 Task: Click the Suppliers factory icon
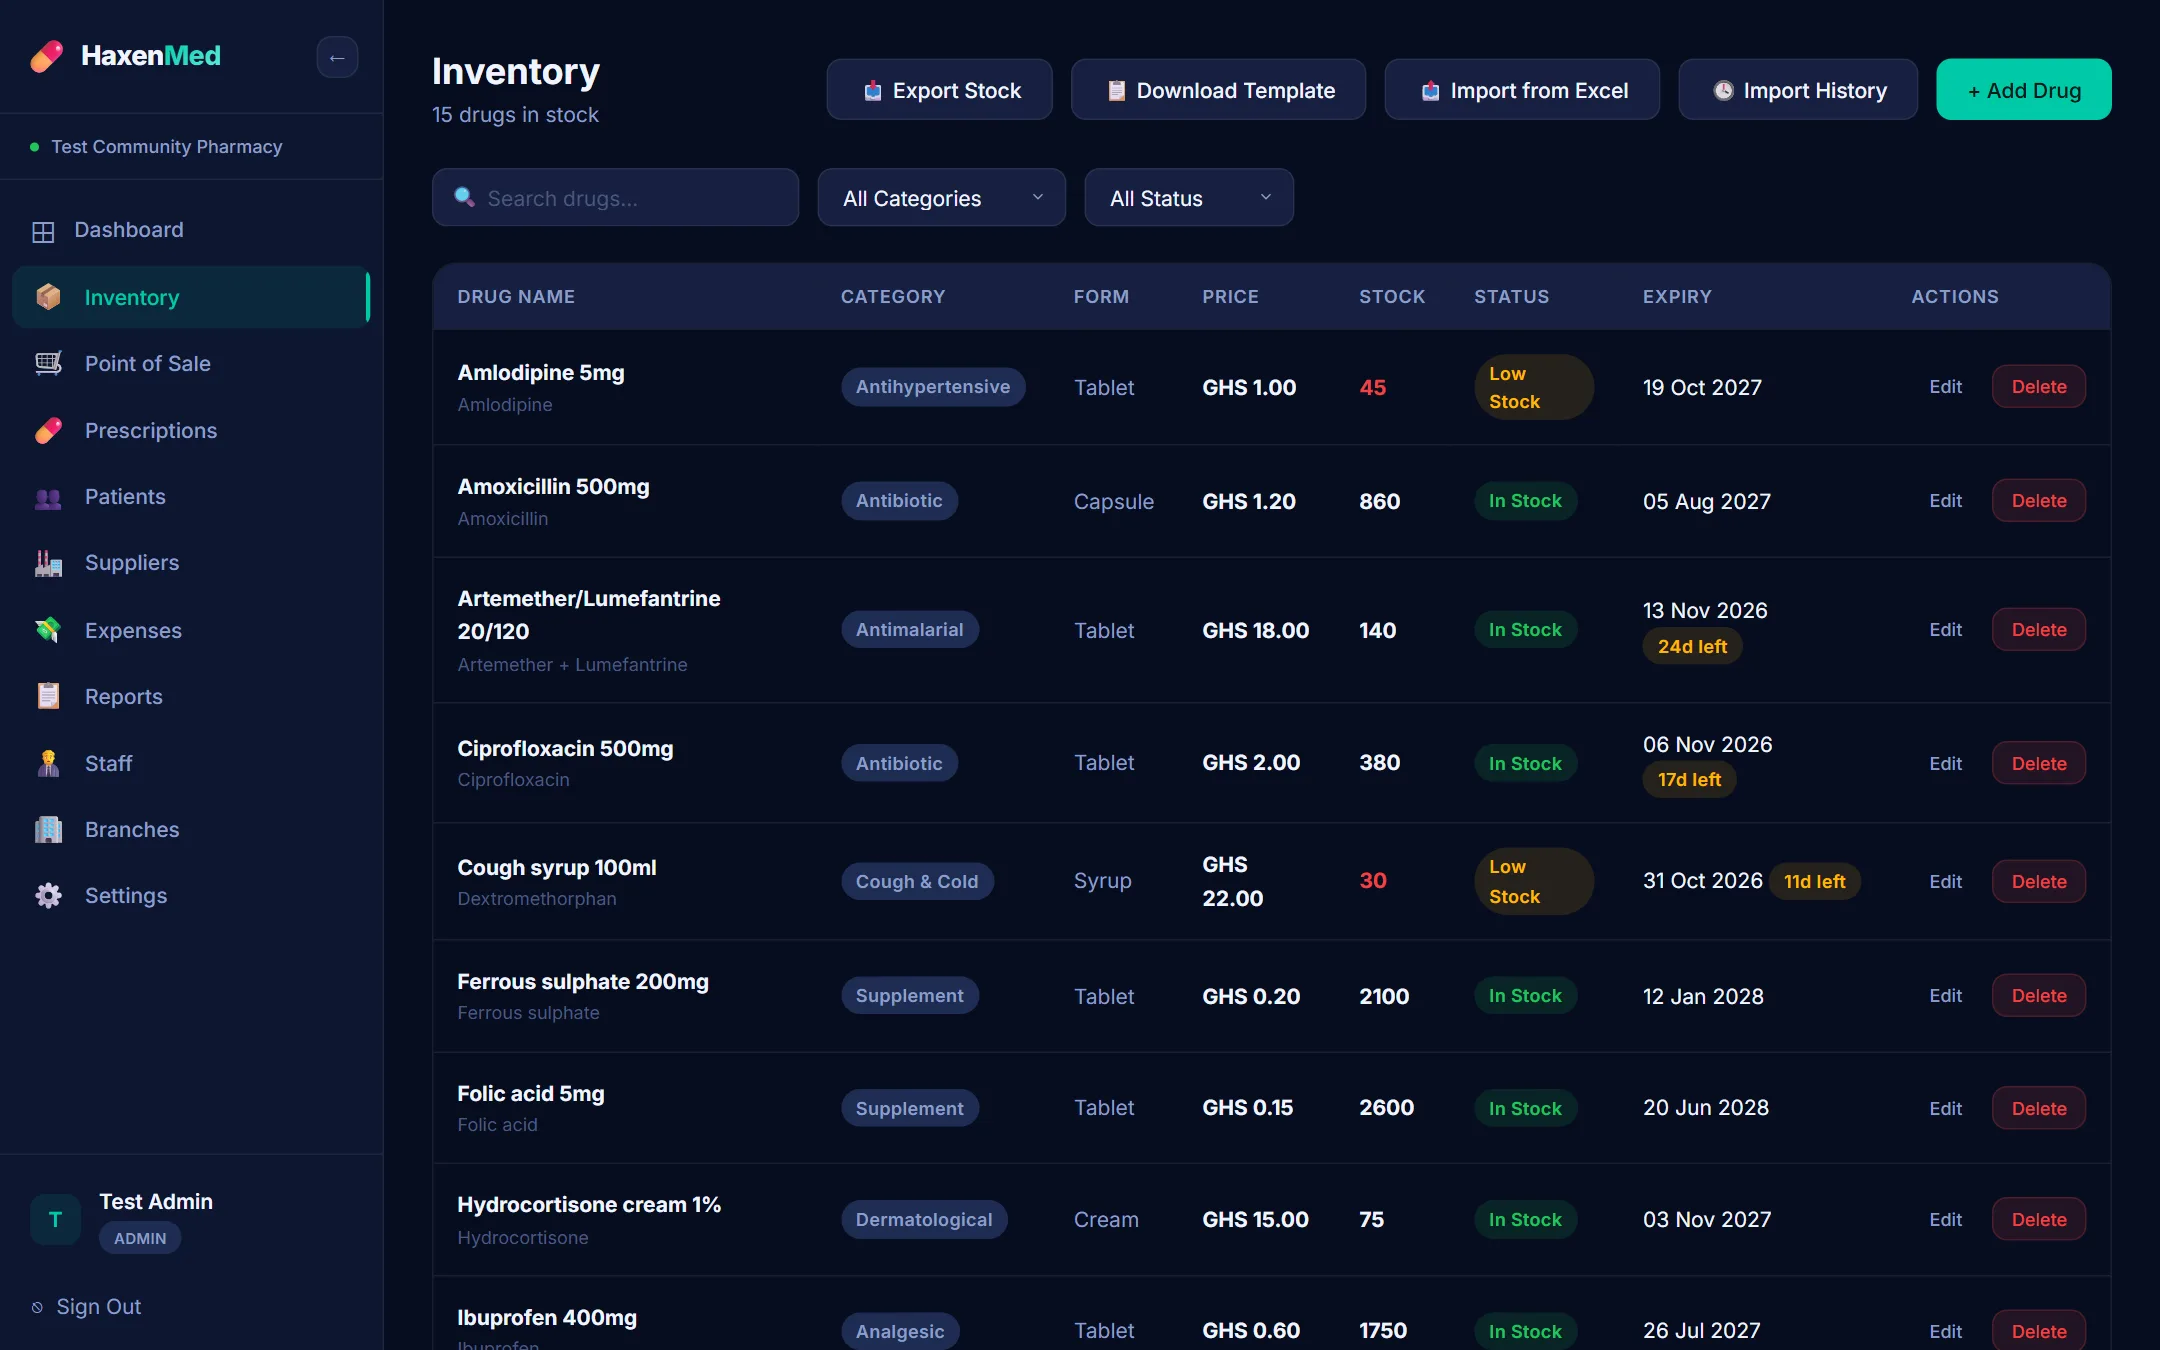48,563
